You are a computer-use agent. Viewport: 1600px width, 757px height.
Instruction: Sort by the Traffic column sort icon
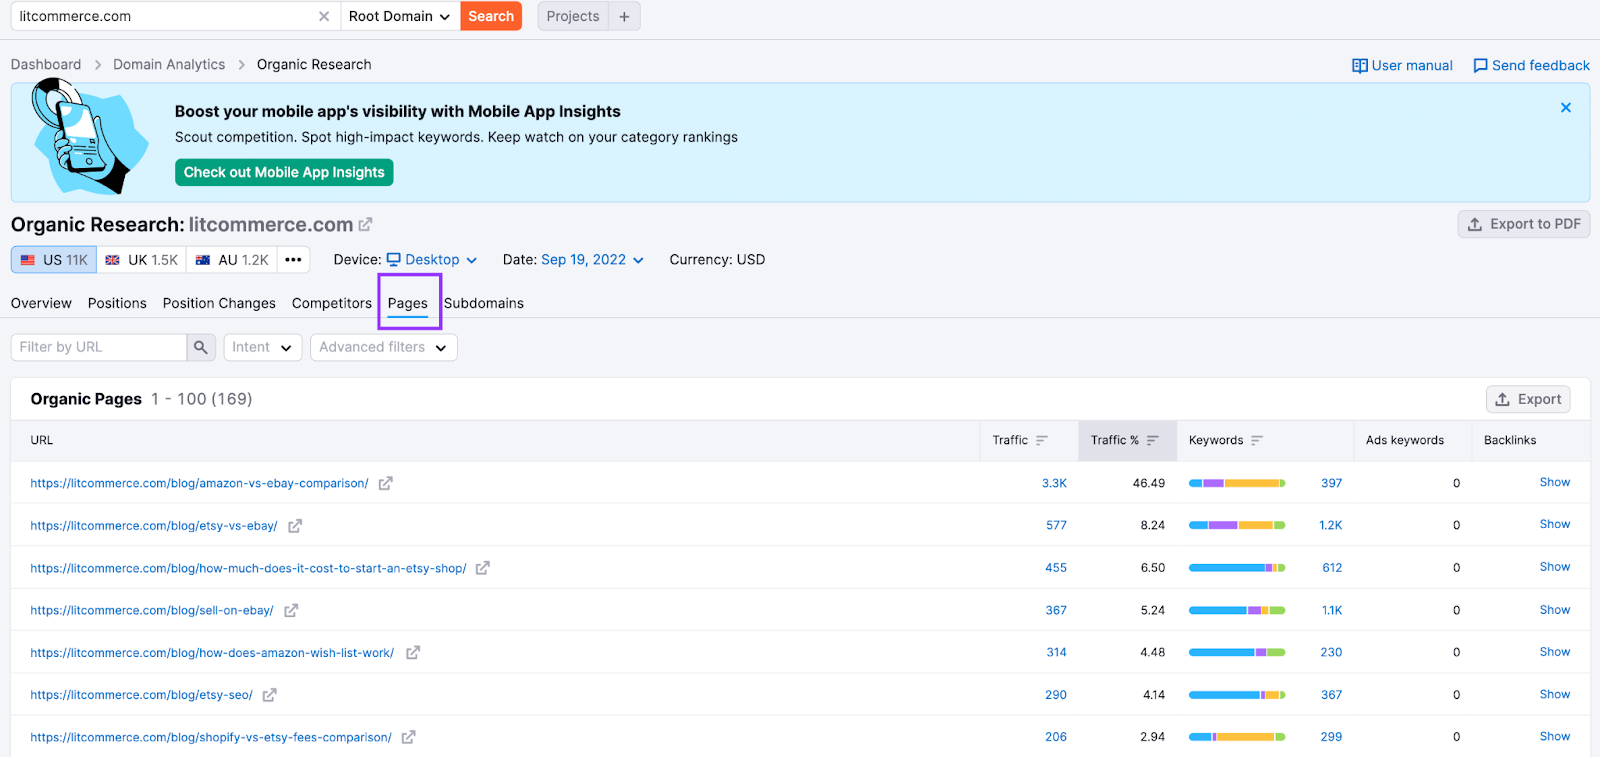1042,440
